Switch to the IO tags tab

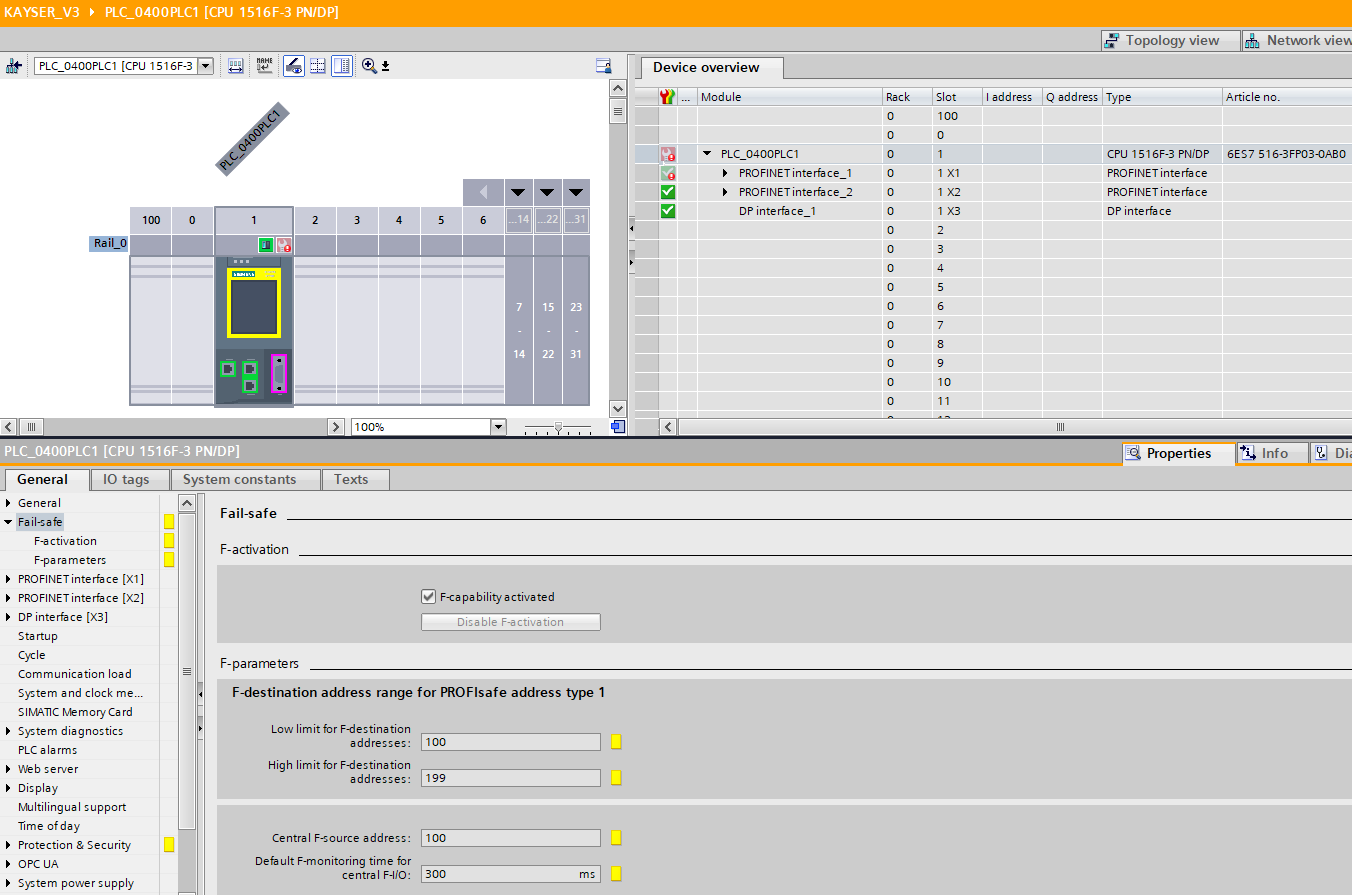click(x=126, y=480)
